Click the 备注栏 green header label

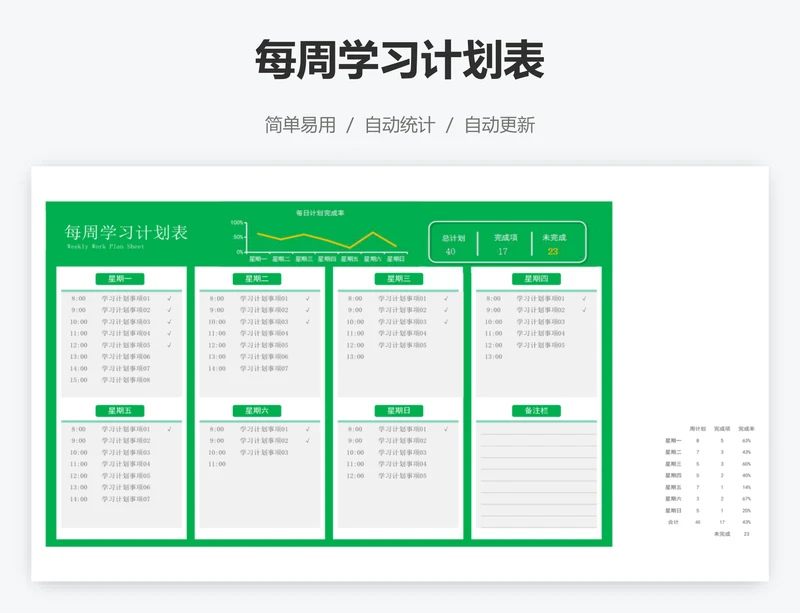click(536, 410)
